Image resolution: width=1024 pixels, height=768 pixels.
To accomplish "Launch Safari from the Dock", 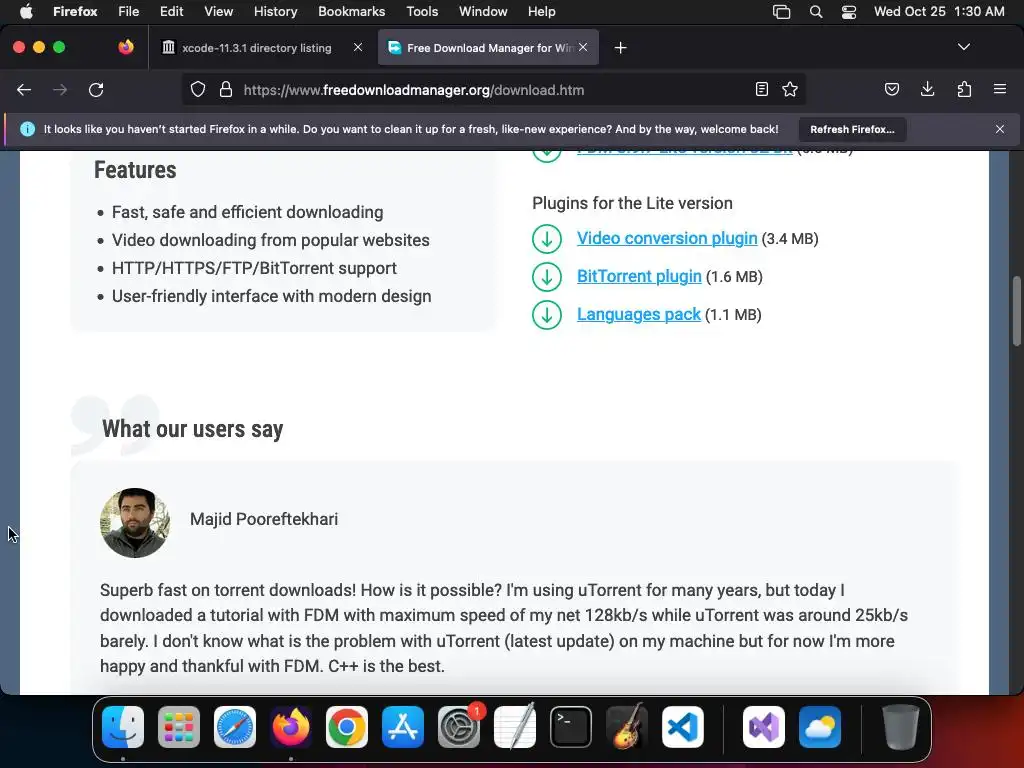I will point(235,727).
